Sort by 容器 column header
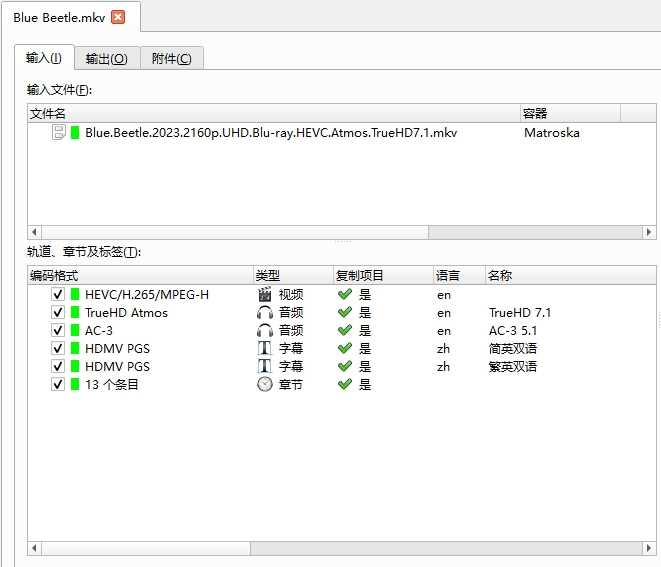The image size is (661, 567). (x=570, y=113)
